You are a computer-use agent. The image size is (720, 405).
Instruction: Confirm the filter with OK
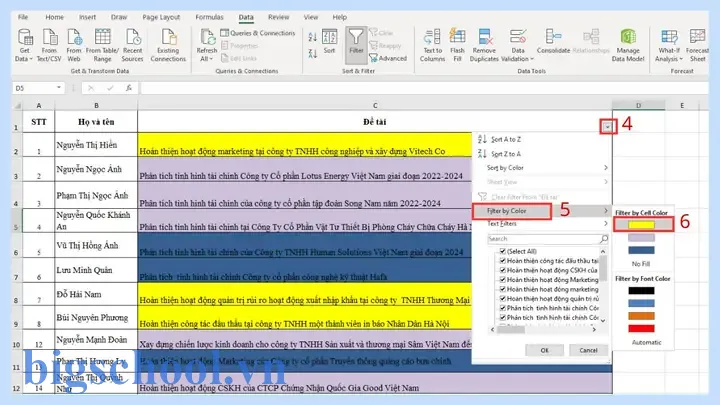point(545,350)
